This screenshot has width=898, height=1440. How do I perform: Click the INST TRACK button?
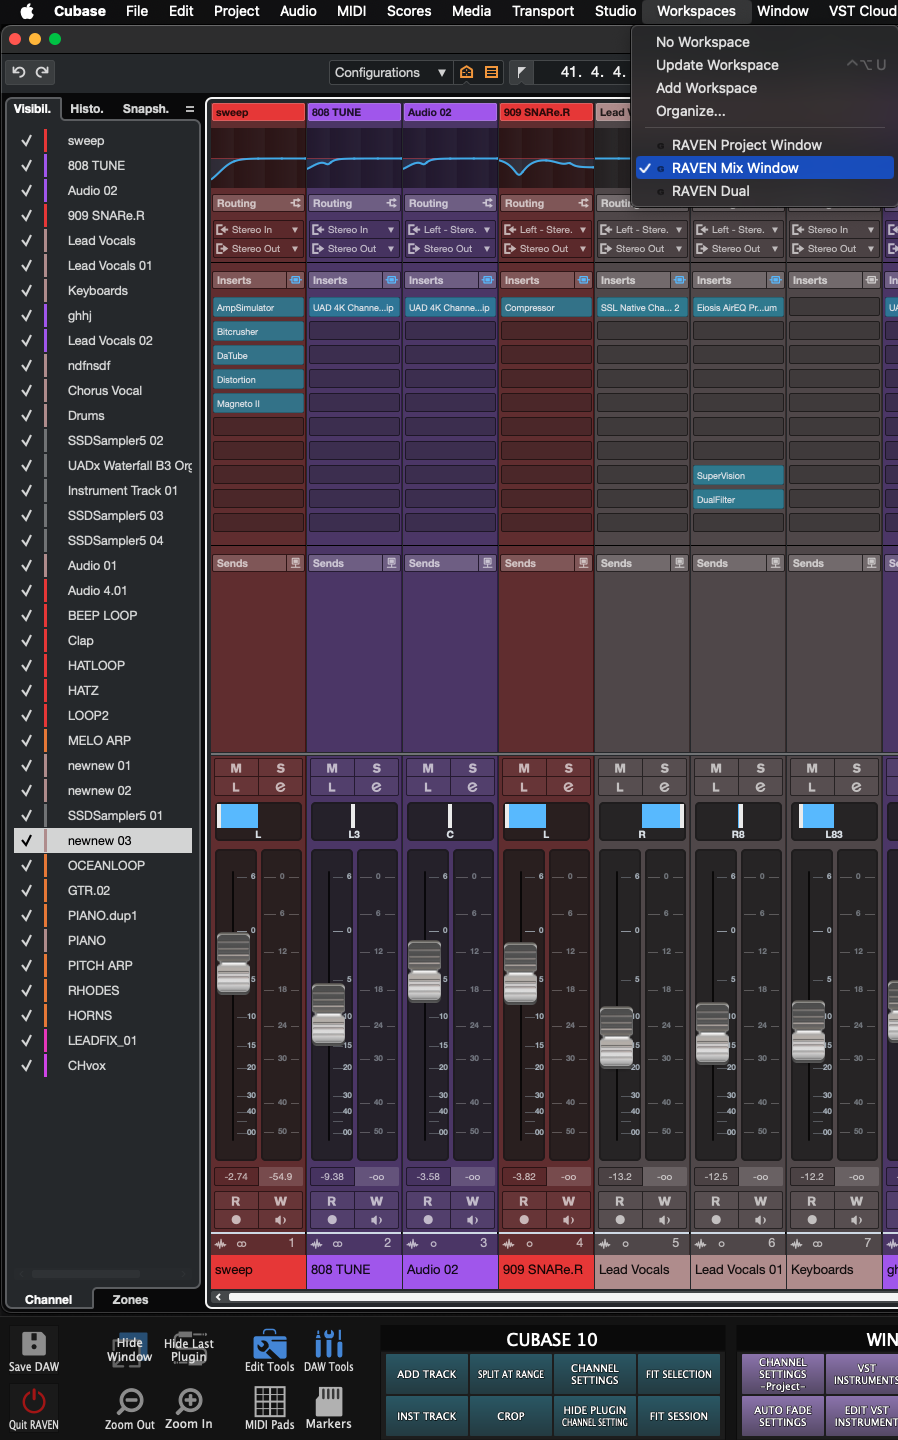click(426, 1416)
